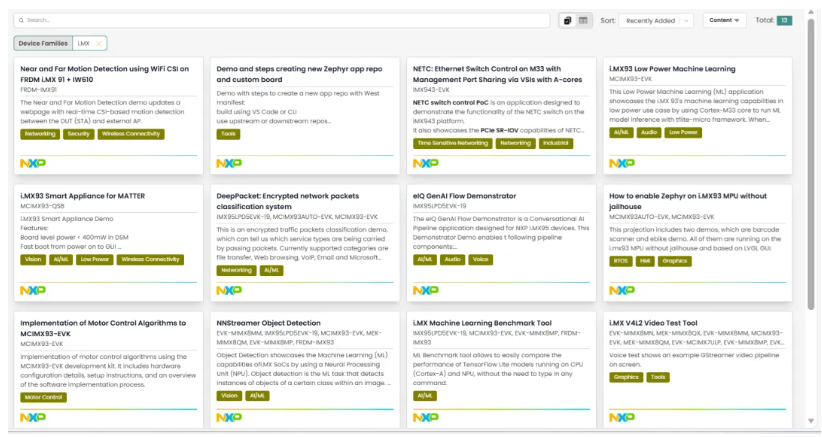The width and height of the screenshot is (822, 437).
Task: Click AI/ML tag on DeepPacket card
Action: (272, 271)
